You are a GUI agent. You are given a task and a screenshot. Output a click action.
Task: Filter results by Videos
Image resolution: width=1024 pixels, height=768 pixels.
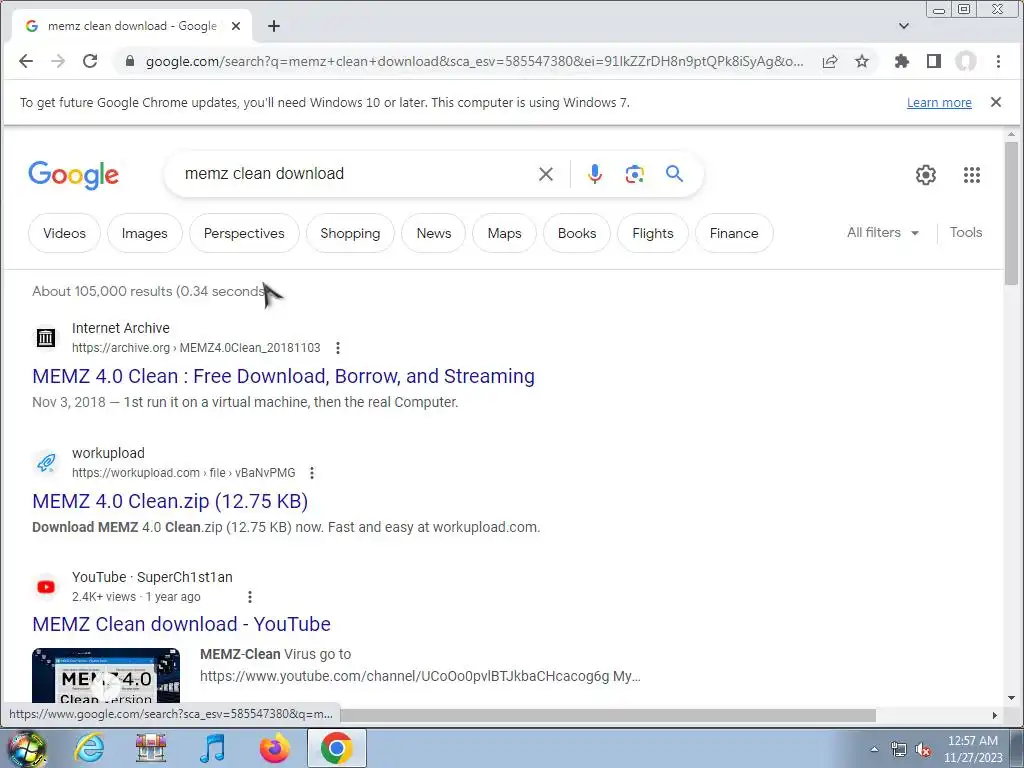click(64, 233)
